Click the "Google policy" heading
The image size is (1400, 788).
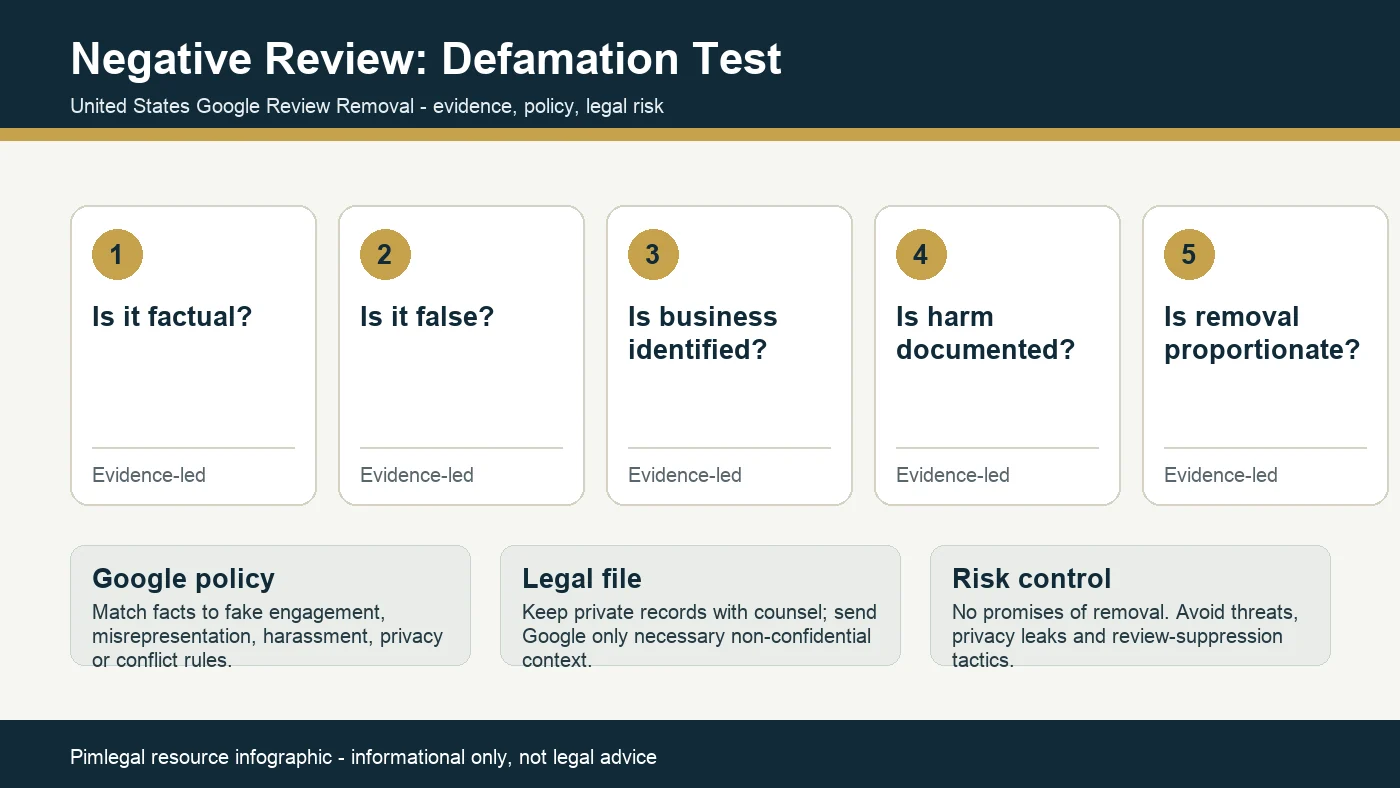pyautogui.click(x=183, y=579)
